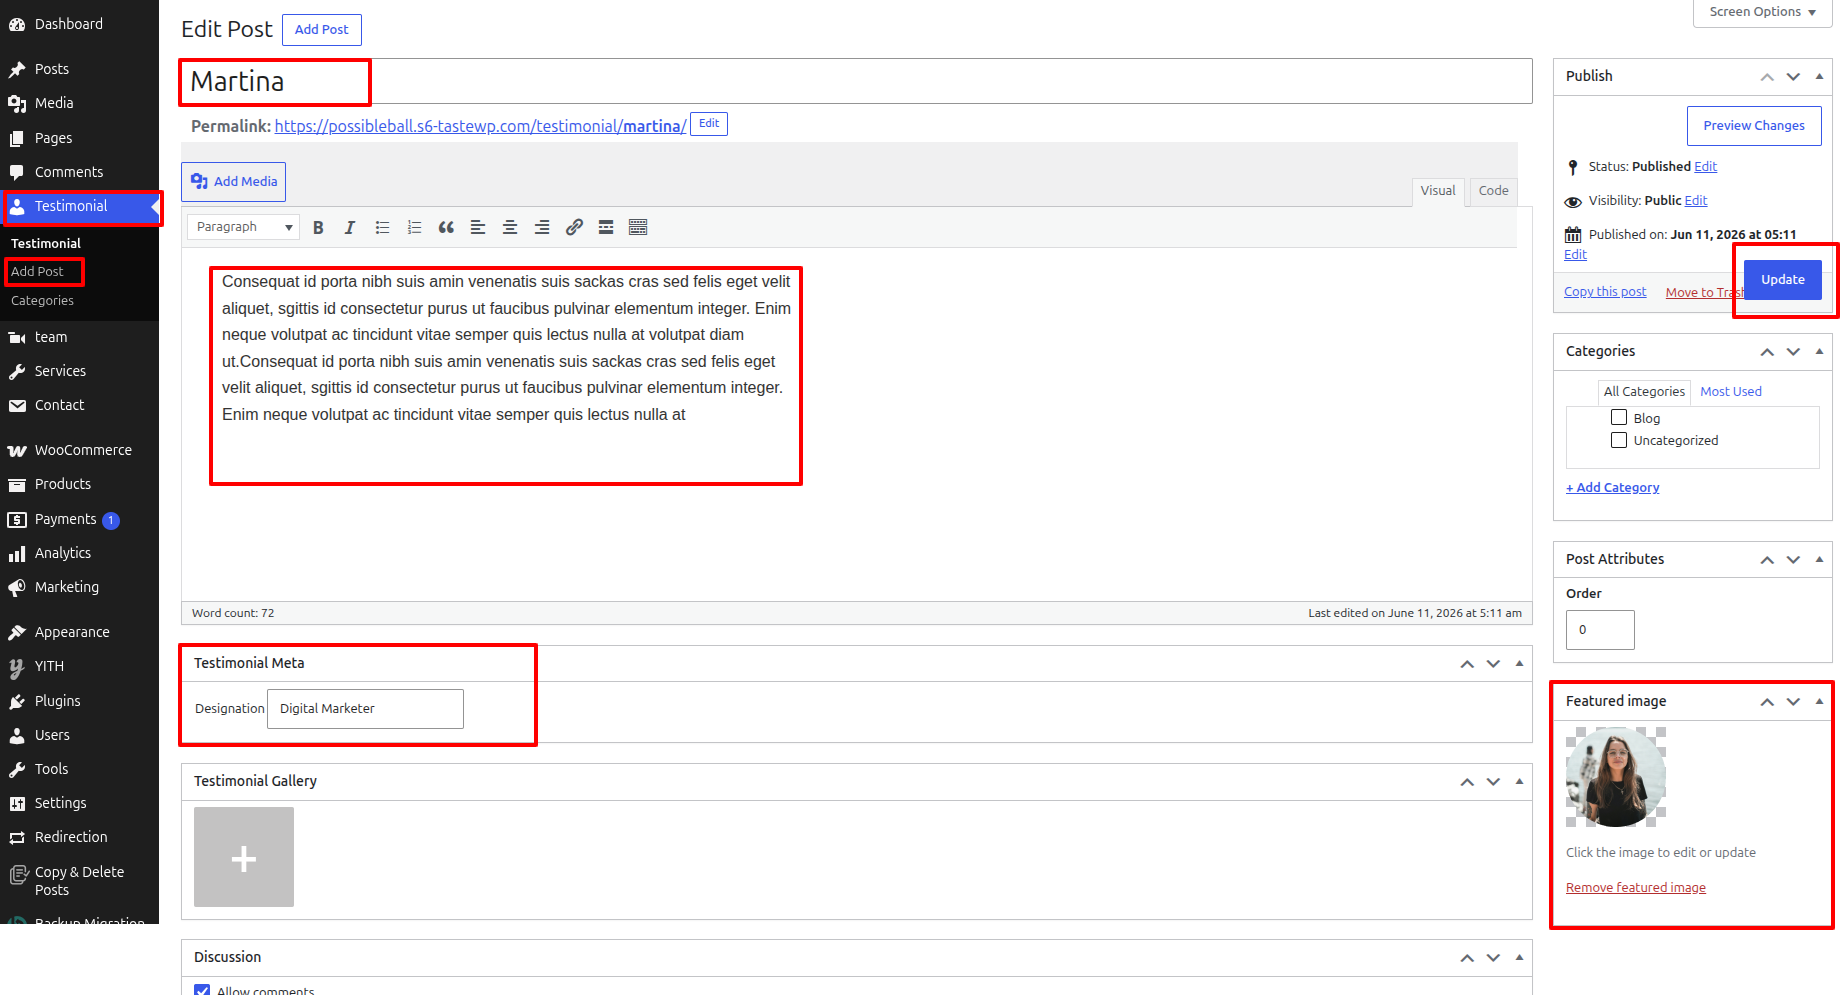The image size is (1846, 995).
Task: Insert a numbered list
Action: click(x=414, y=227)
